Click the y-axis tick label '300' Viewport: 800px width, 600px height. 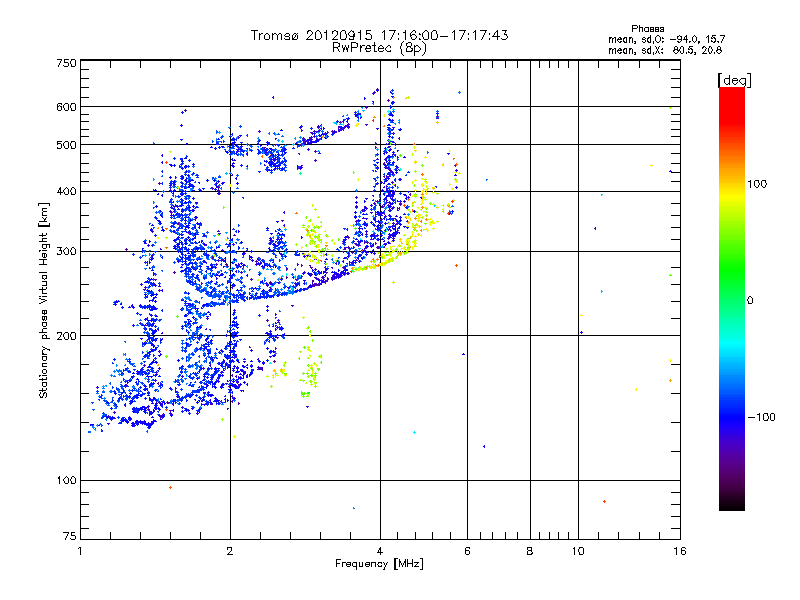pyautogui.click(x=66, y=252)
